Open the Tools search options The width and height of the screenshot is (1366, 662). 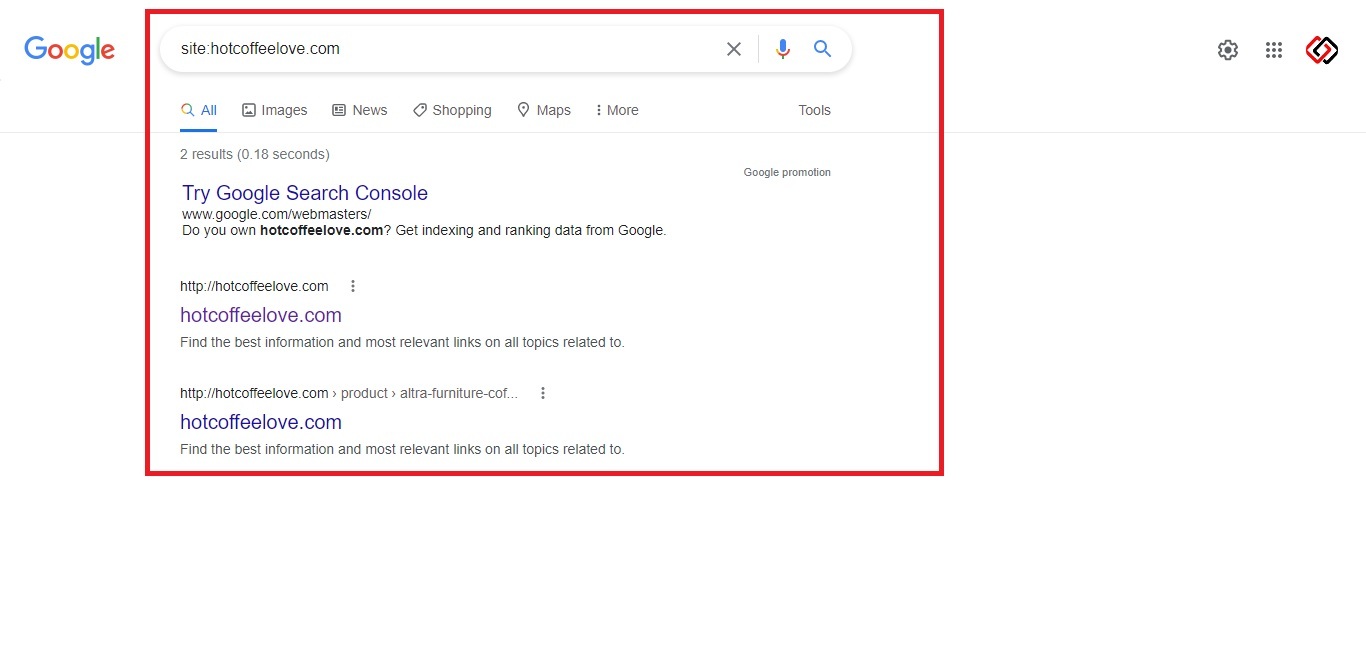[815, 110]
